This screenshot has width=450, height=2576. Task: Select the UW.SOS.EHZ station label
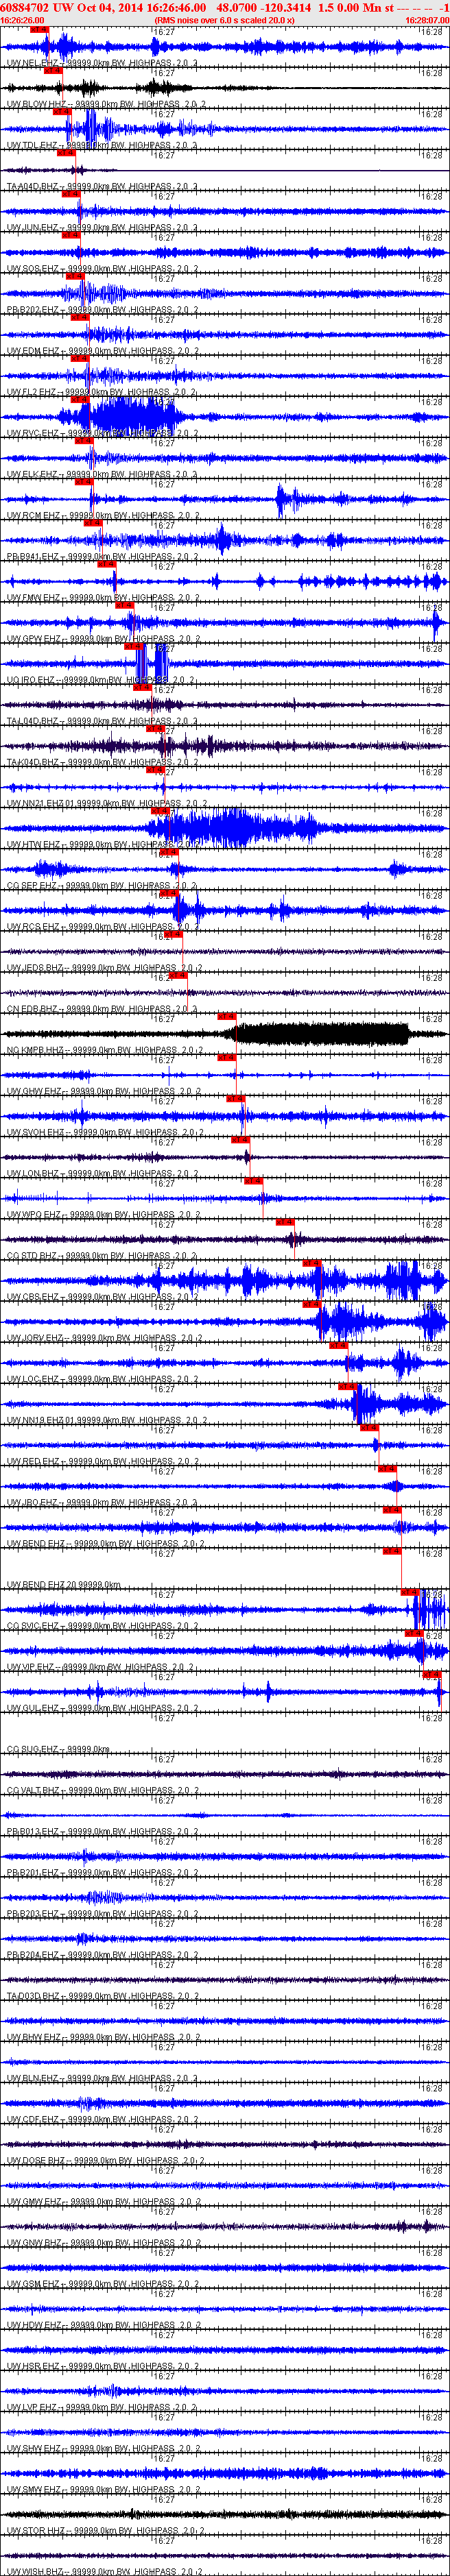click(x=101, y=268)
